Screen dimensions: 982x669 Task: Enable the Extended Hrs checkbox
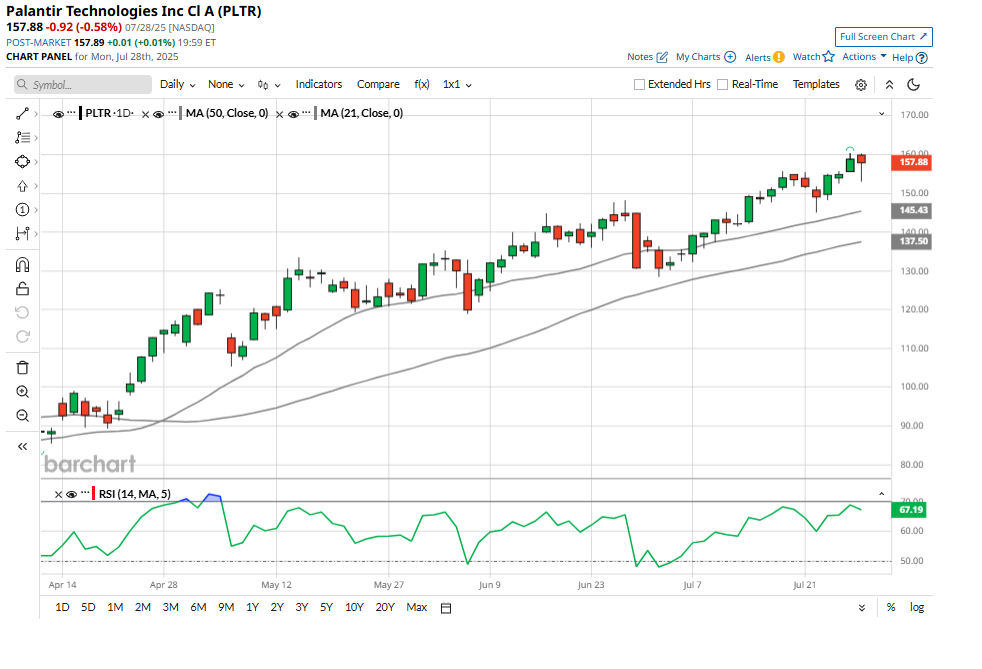[x=639, y=85]
